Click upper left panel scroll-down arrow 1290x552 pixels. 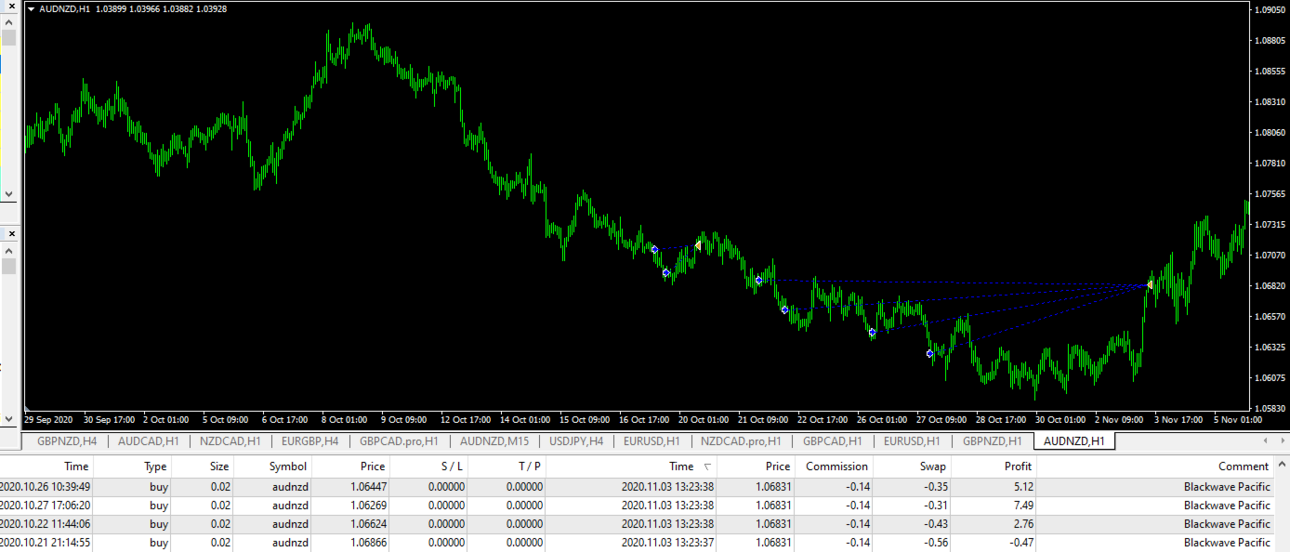(x=9, y=194)
